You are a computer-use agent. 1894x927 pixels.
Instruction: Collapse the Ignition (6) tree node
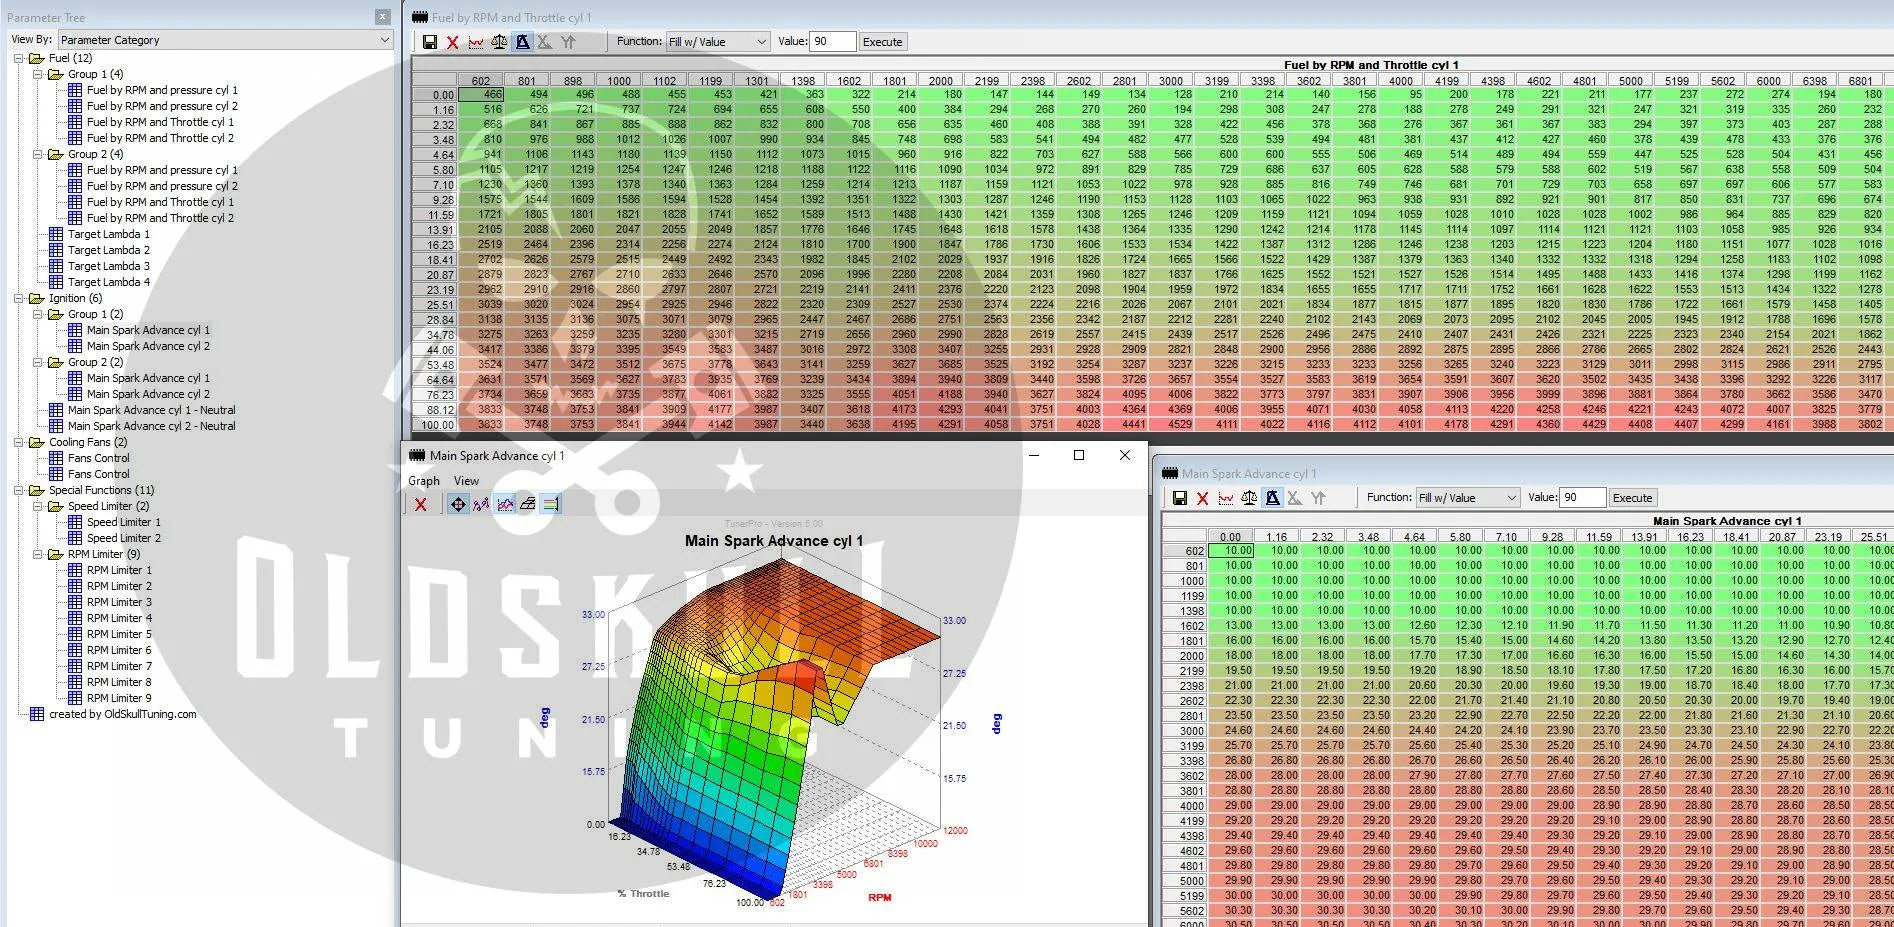coord(18,298)
